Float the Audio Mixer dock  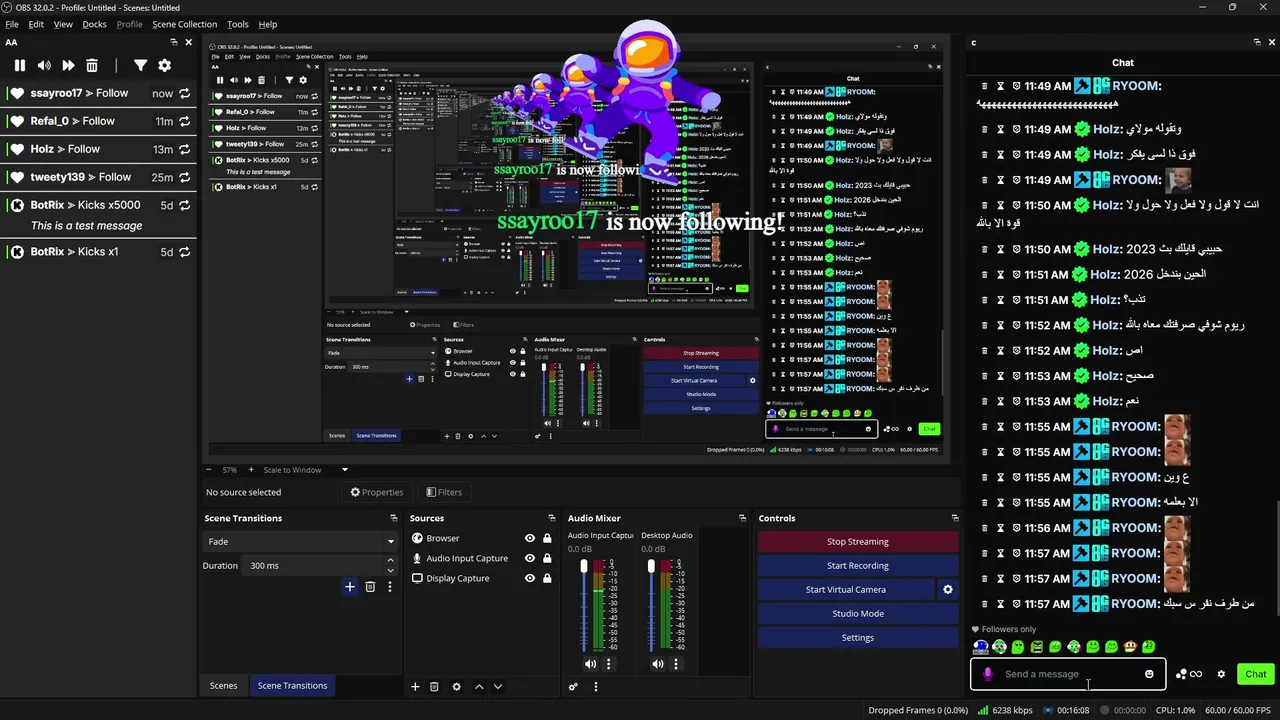tap(742, 518)
